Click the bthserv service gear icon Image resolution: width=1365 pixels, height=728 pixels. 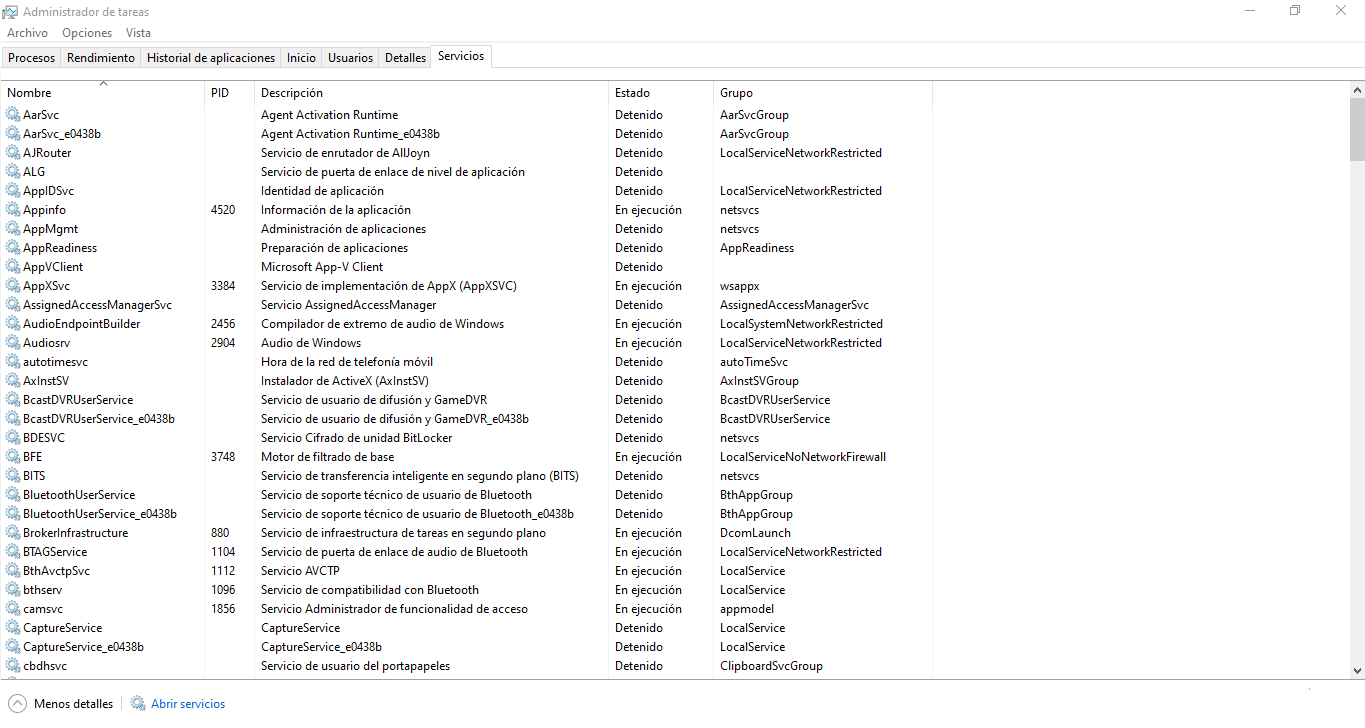click(x=13, y=590)
